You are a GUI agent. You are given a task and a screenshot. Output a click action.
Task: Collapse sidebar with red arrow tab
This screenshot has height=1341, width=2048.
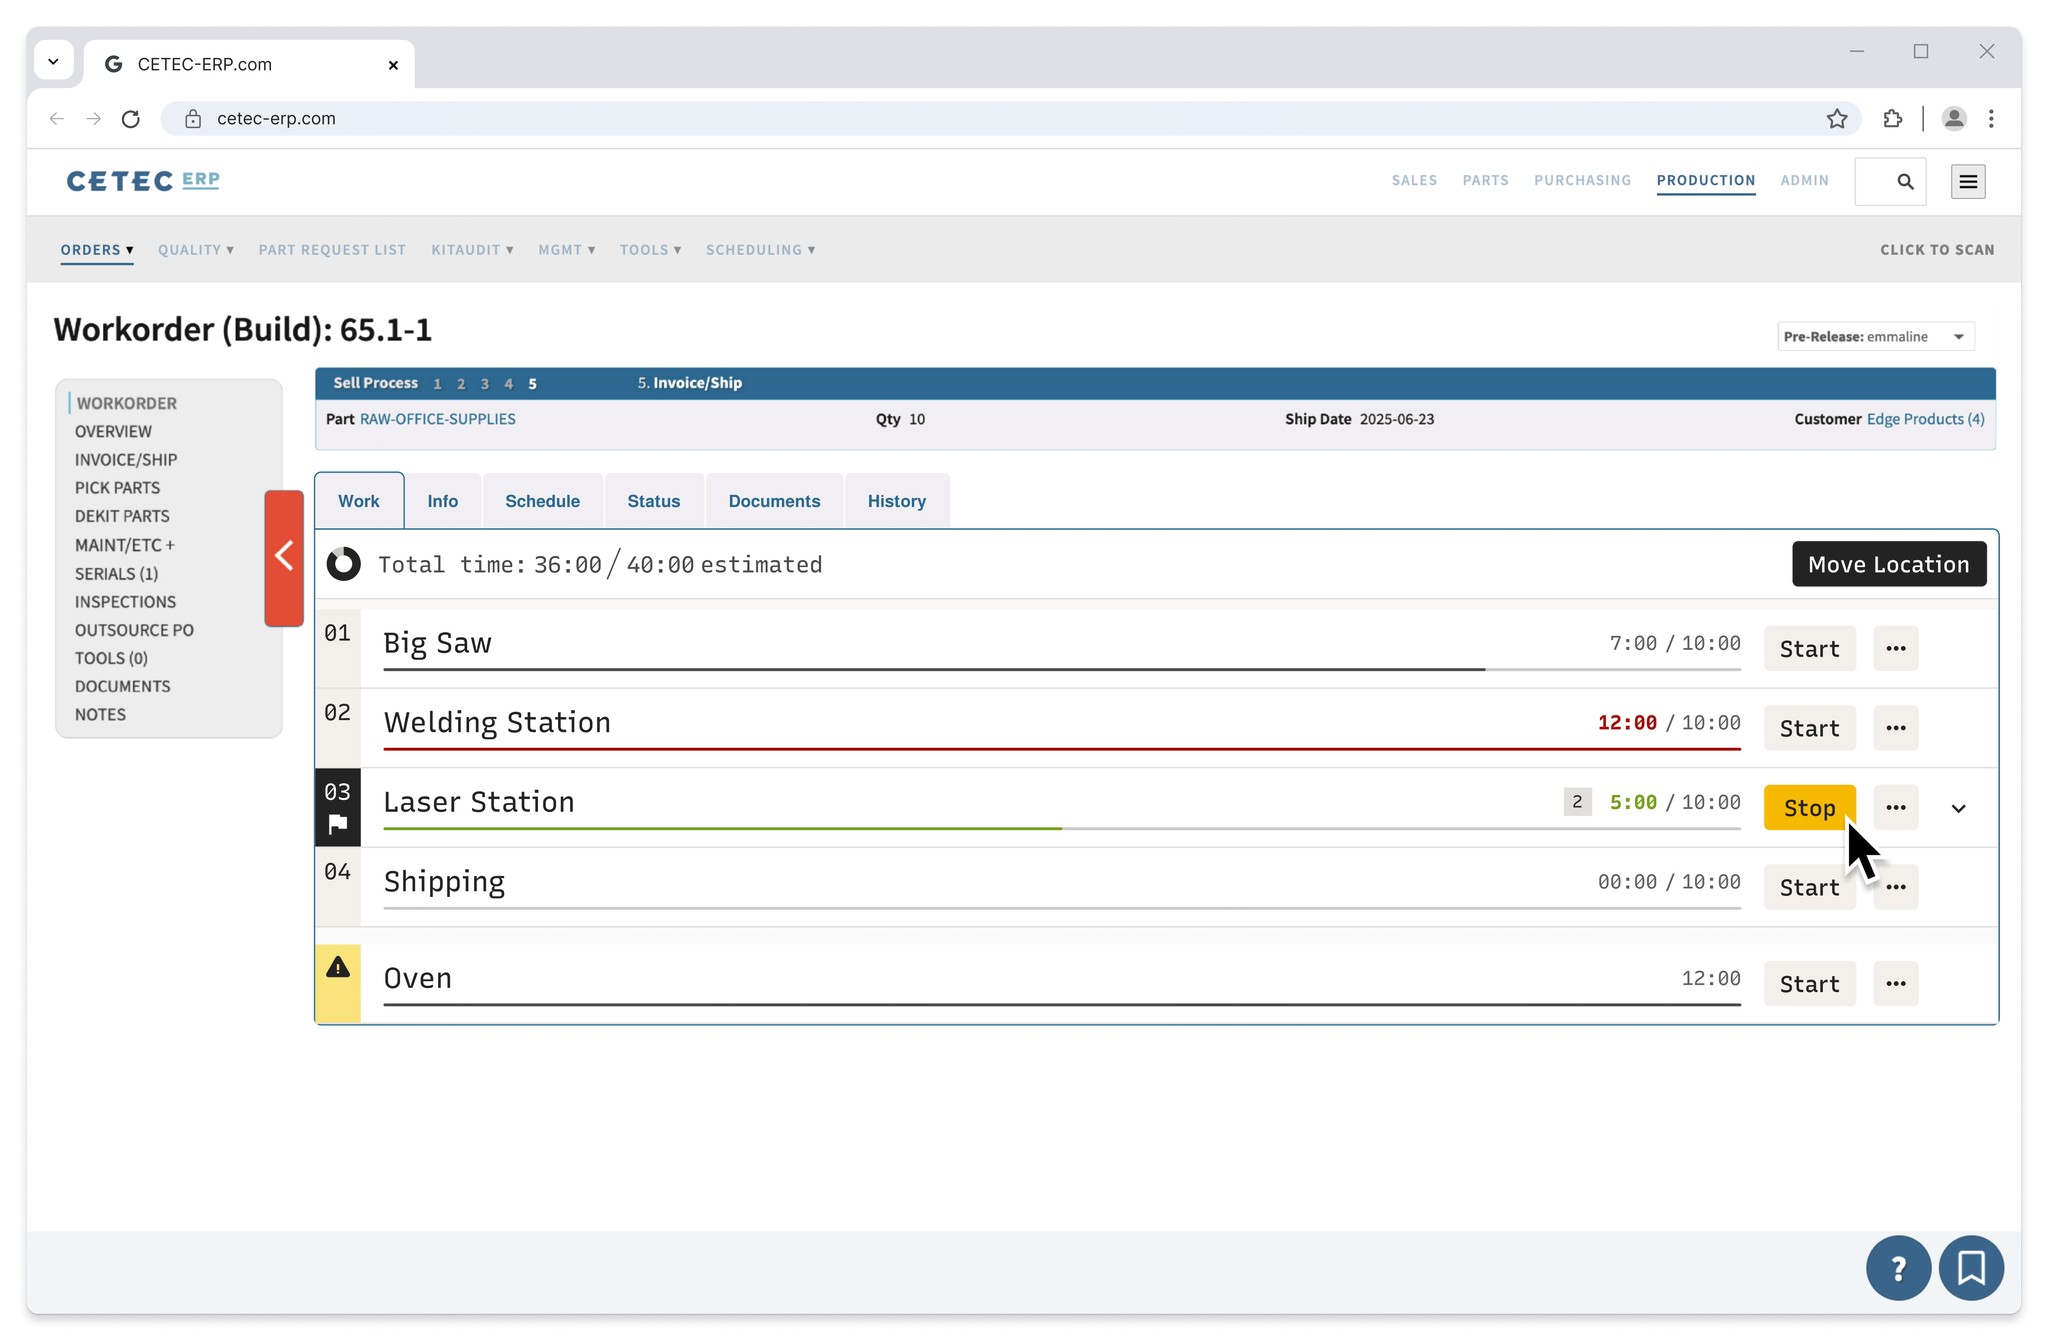pos(284,557)
